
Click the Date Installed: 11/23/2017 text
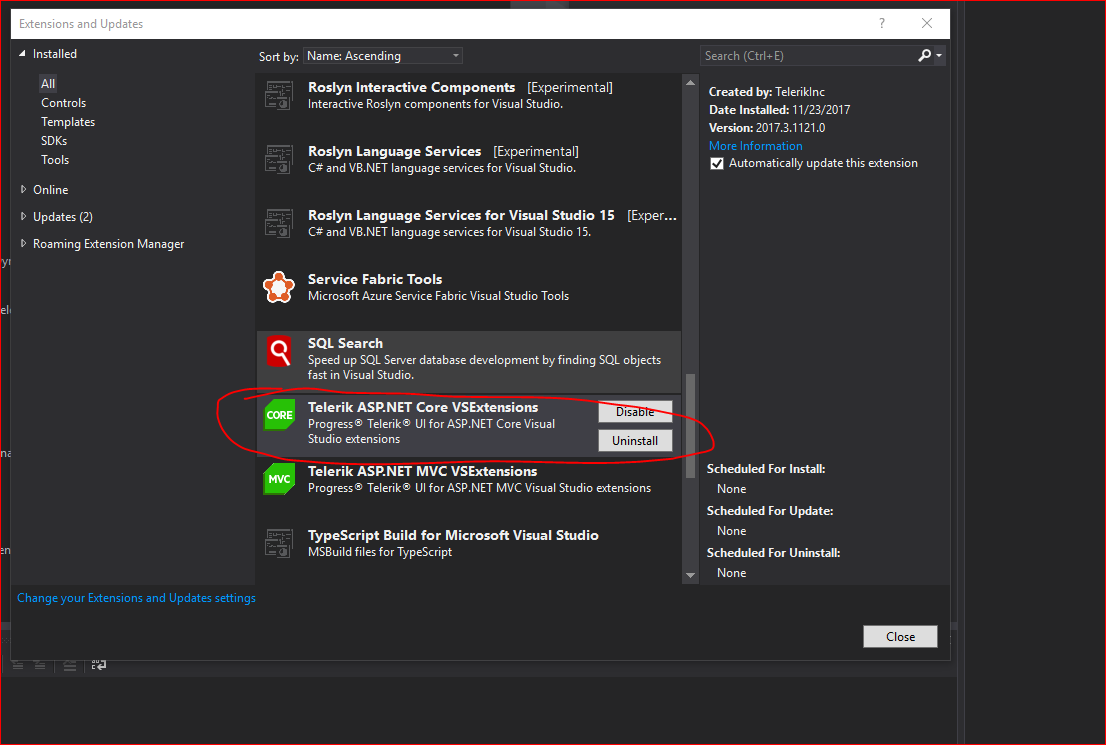coord(779,110)
